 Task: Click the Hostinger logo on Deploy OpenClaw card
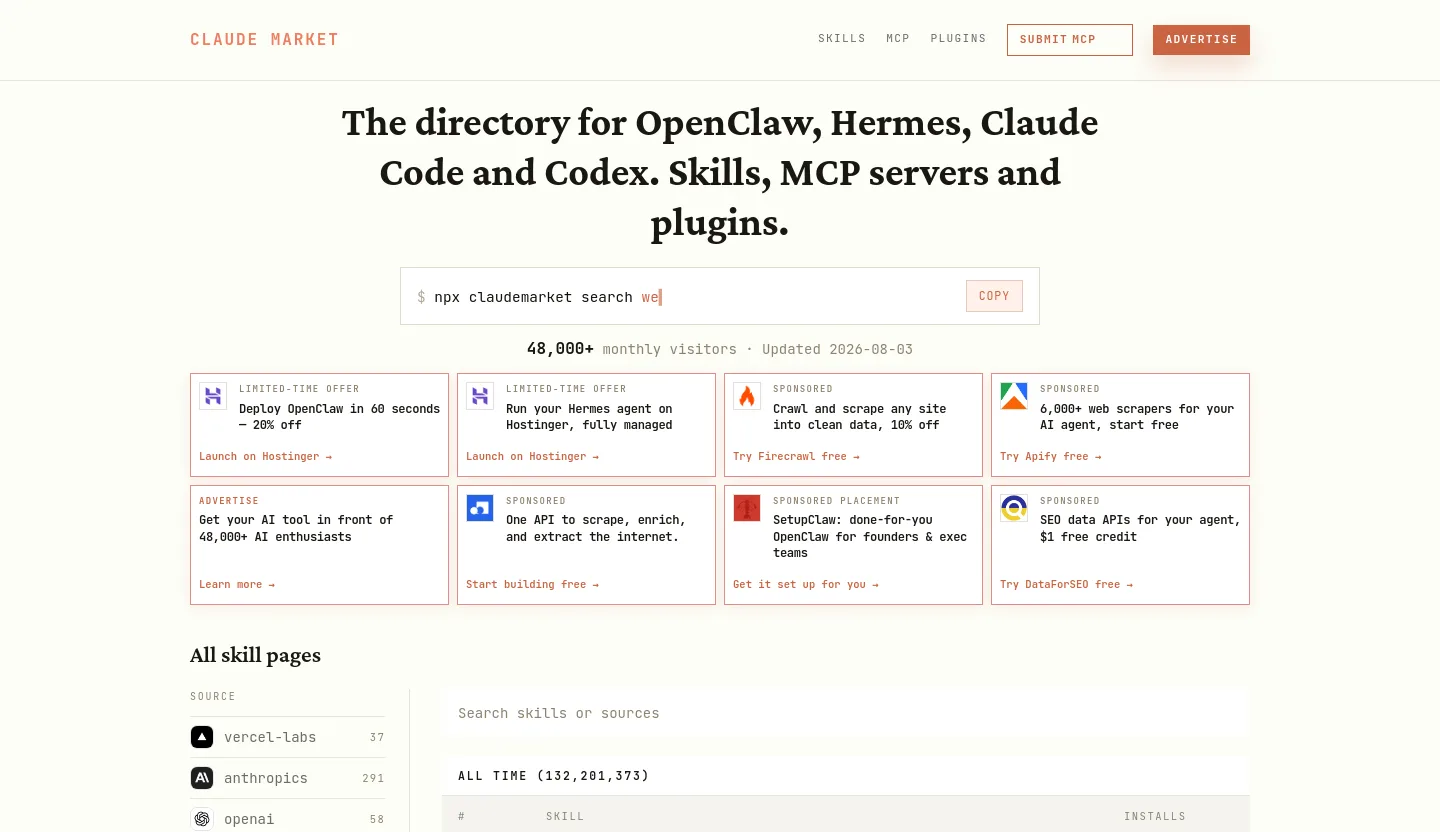(213, 396)
